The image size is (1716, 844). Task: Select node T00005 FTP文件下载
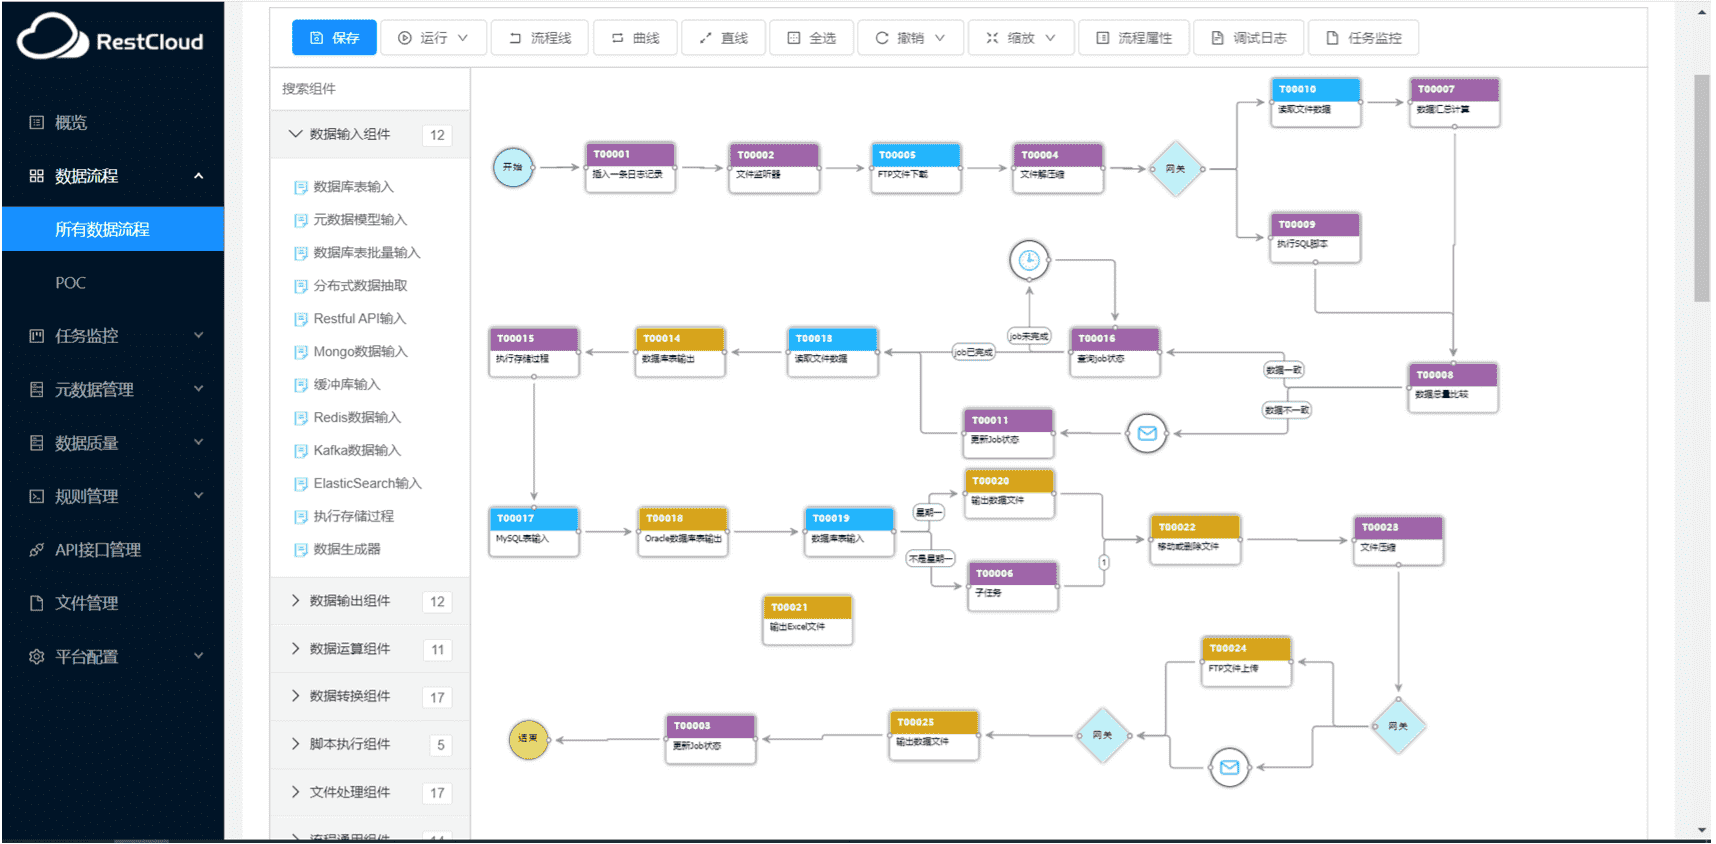coord(916,167)
